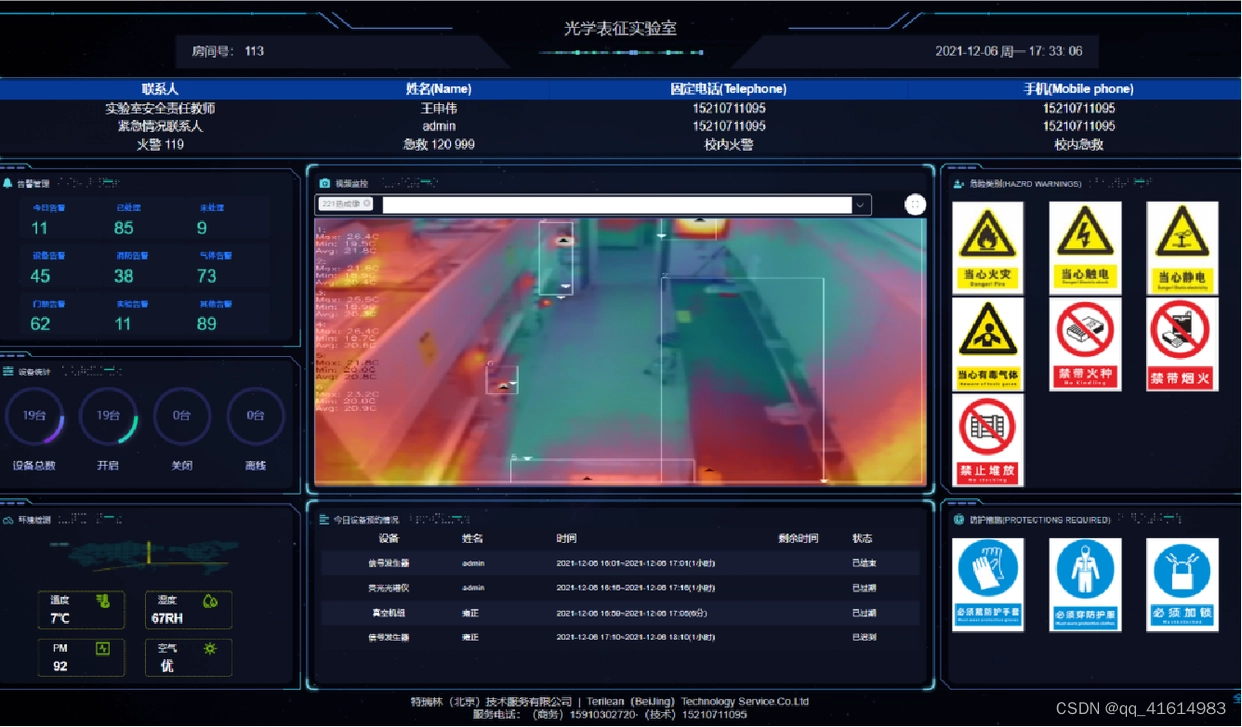This screenshot has height=727, width=1242.
Task: Click the air quality sun icon
Action: point(210,649)
